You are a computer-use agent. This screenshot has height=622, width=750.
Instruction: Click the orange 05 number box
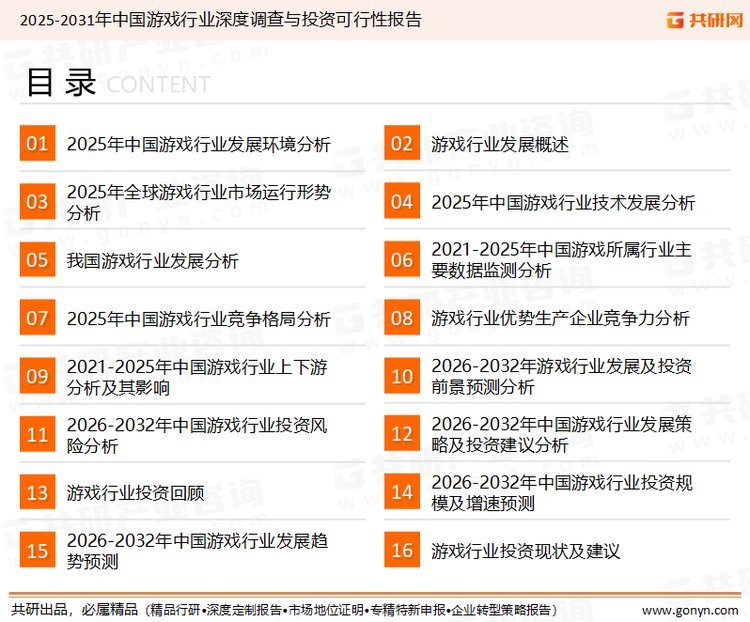37,260
